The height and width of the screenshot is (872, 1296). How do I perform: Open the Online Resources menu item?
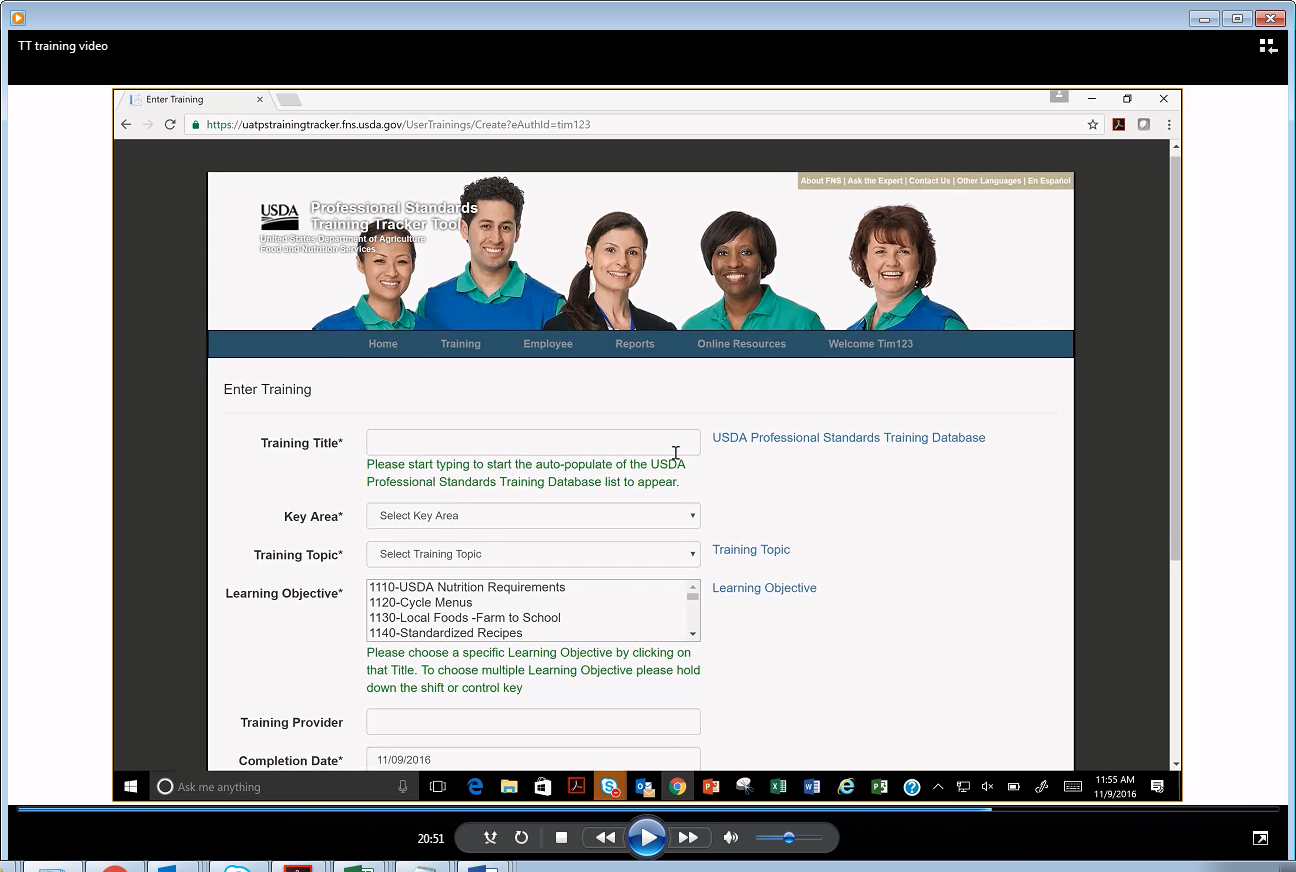741,344
